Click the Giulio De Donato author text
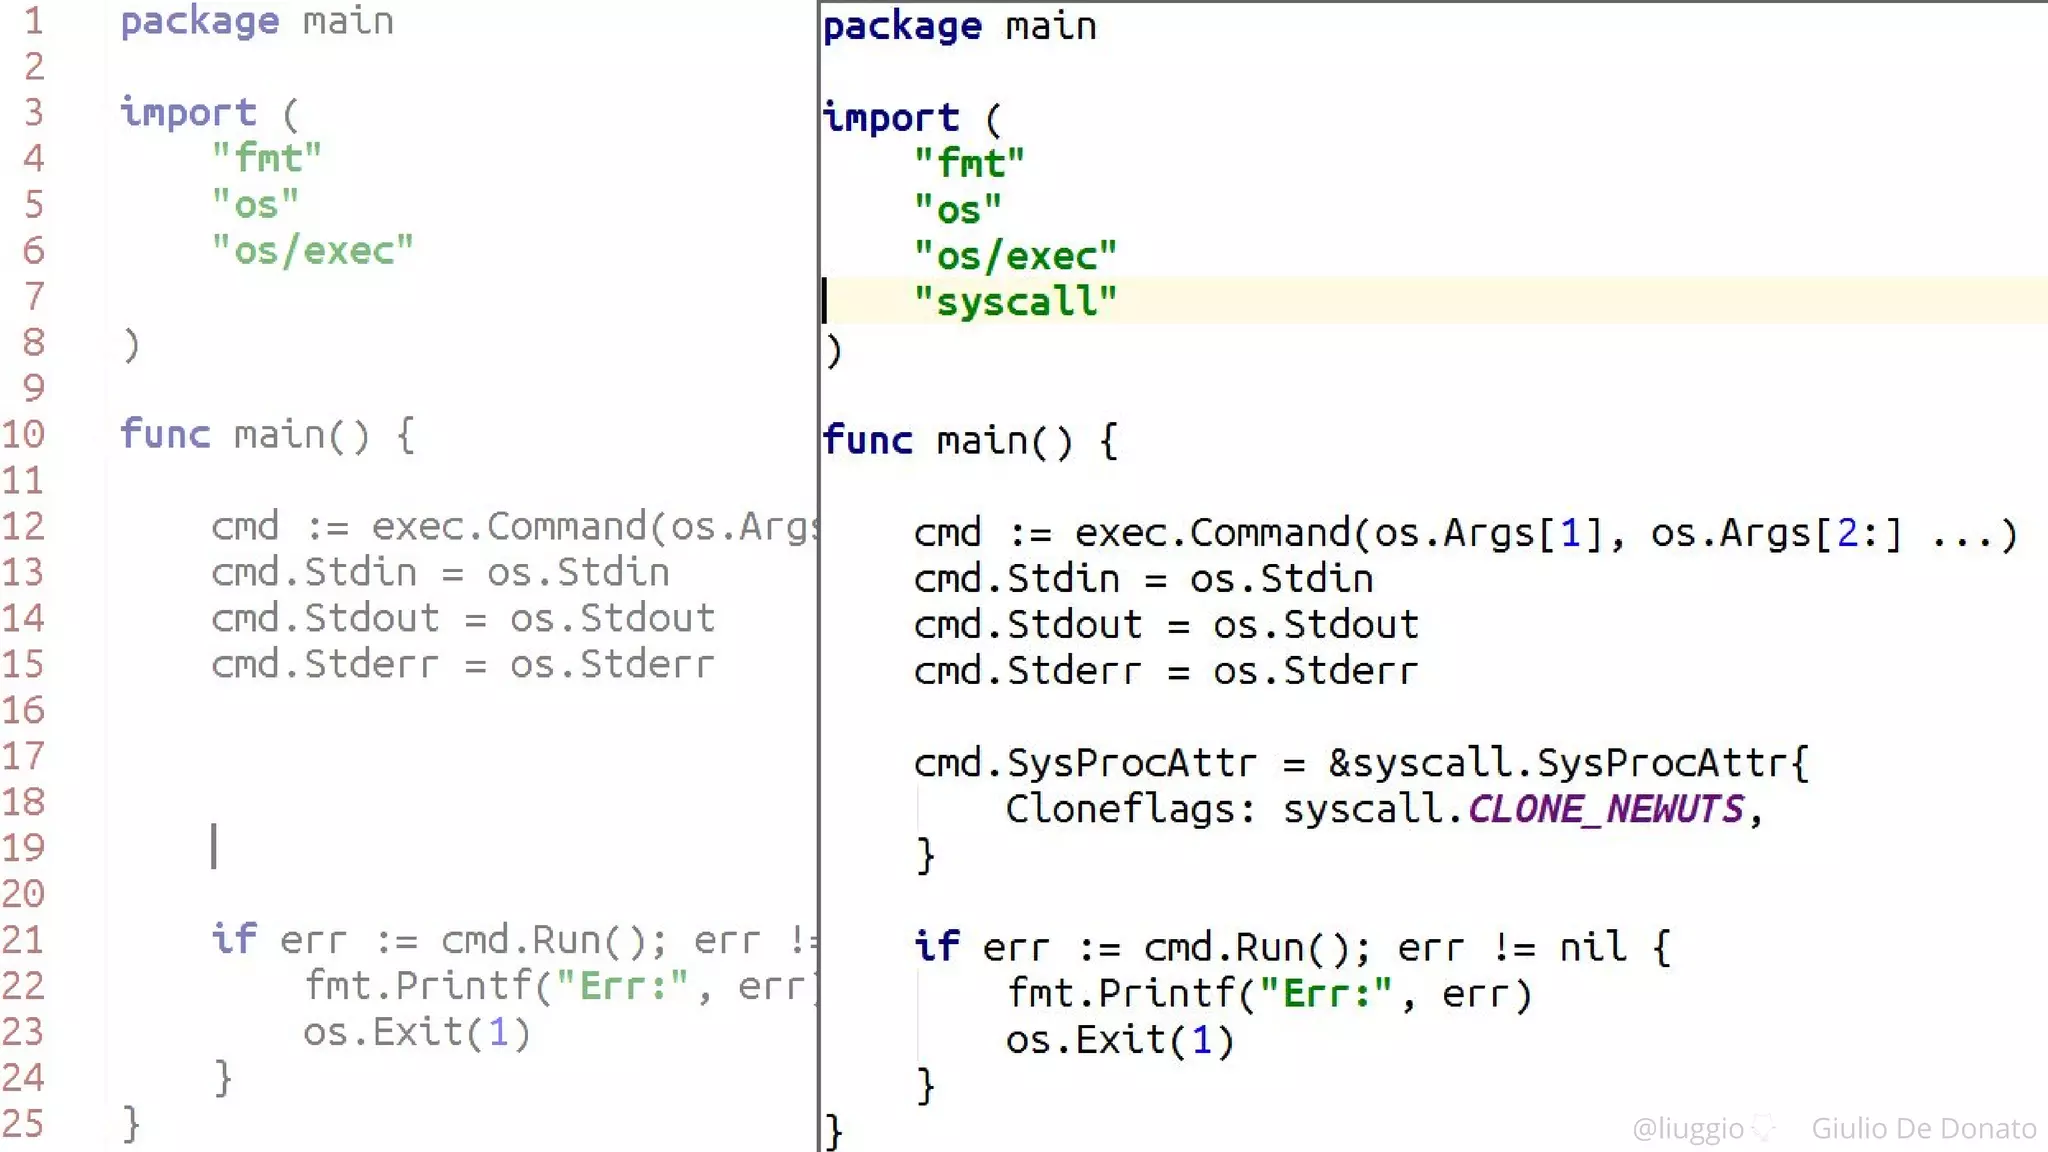Image resolution: width=2048 pixels, height=1152 pixels. [x=1923, y=1129]
